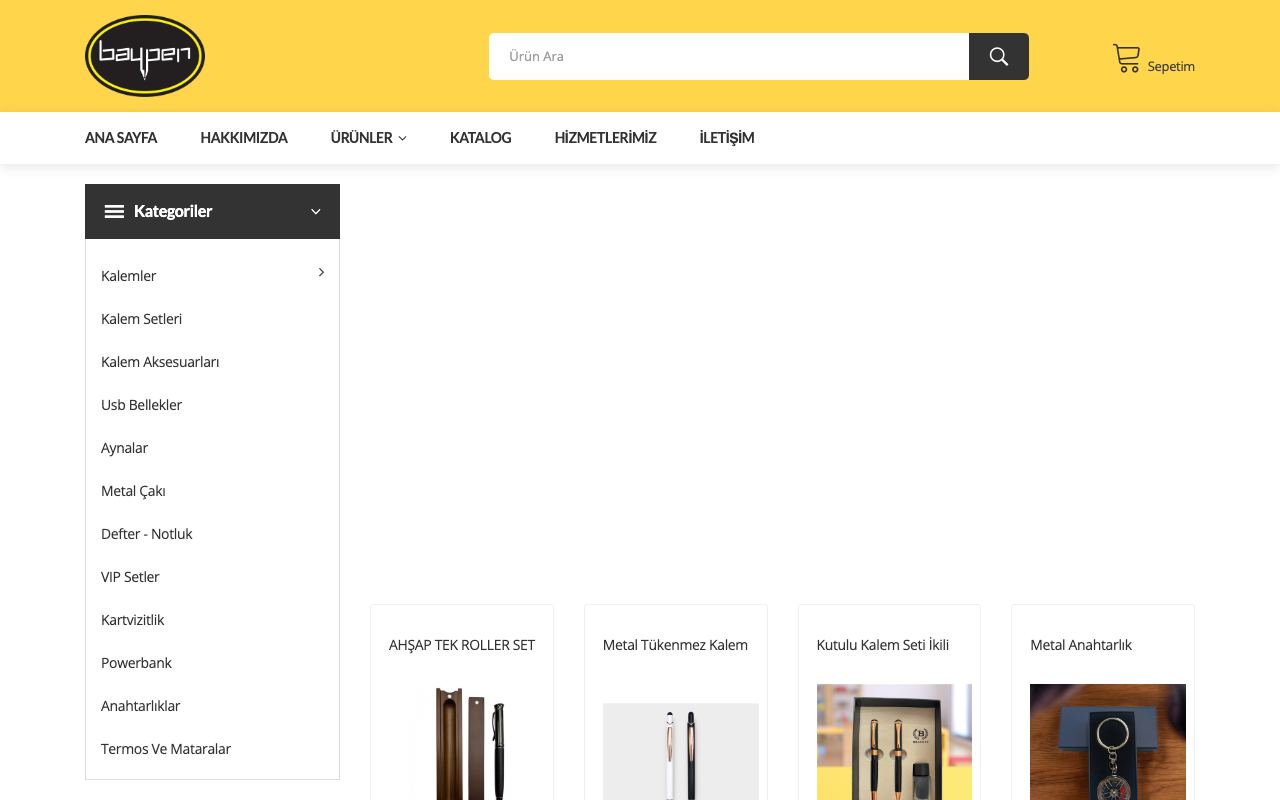This screenshot has height=800, width=1280.
Task: Open the Ürünler dropdown menu
Action: (368, 138)
